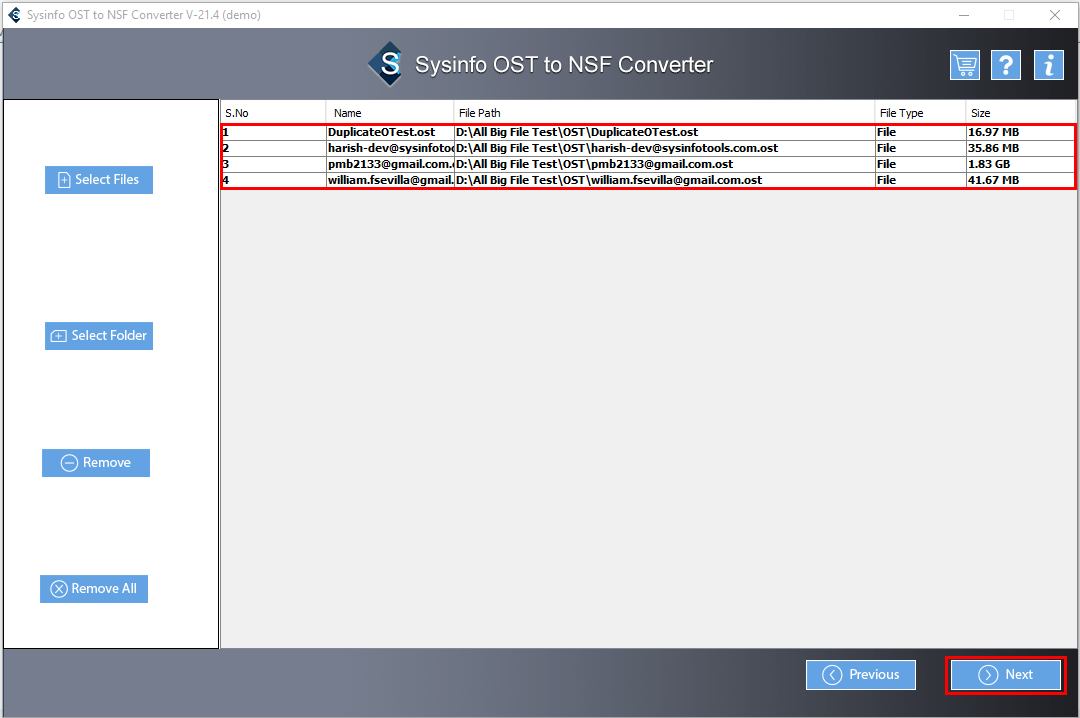Screen dimensions: 1080x718
Task: Click File type cell in harish-dev row
Action: (921, 148)
